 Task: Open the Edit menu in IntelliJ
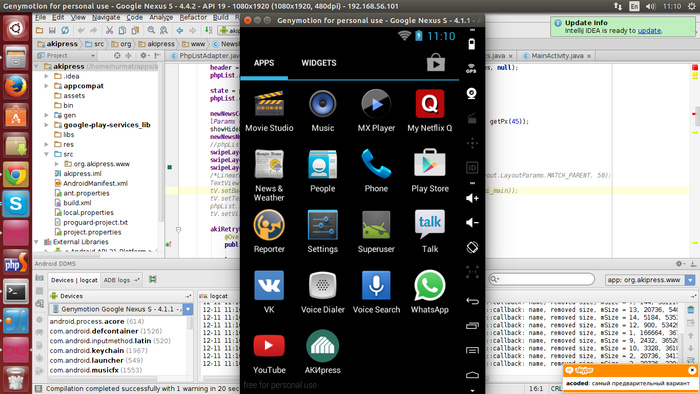[58, 17]
